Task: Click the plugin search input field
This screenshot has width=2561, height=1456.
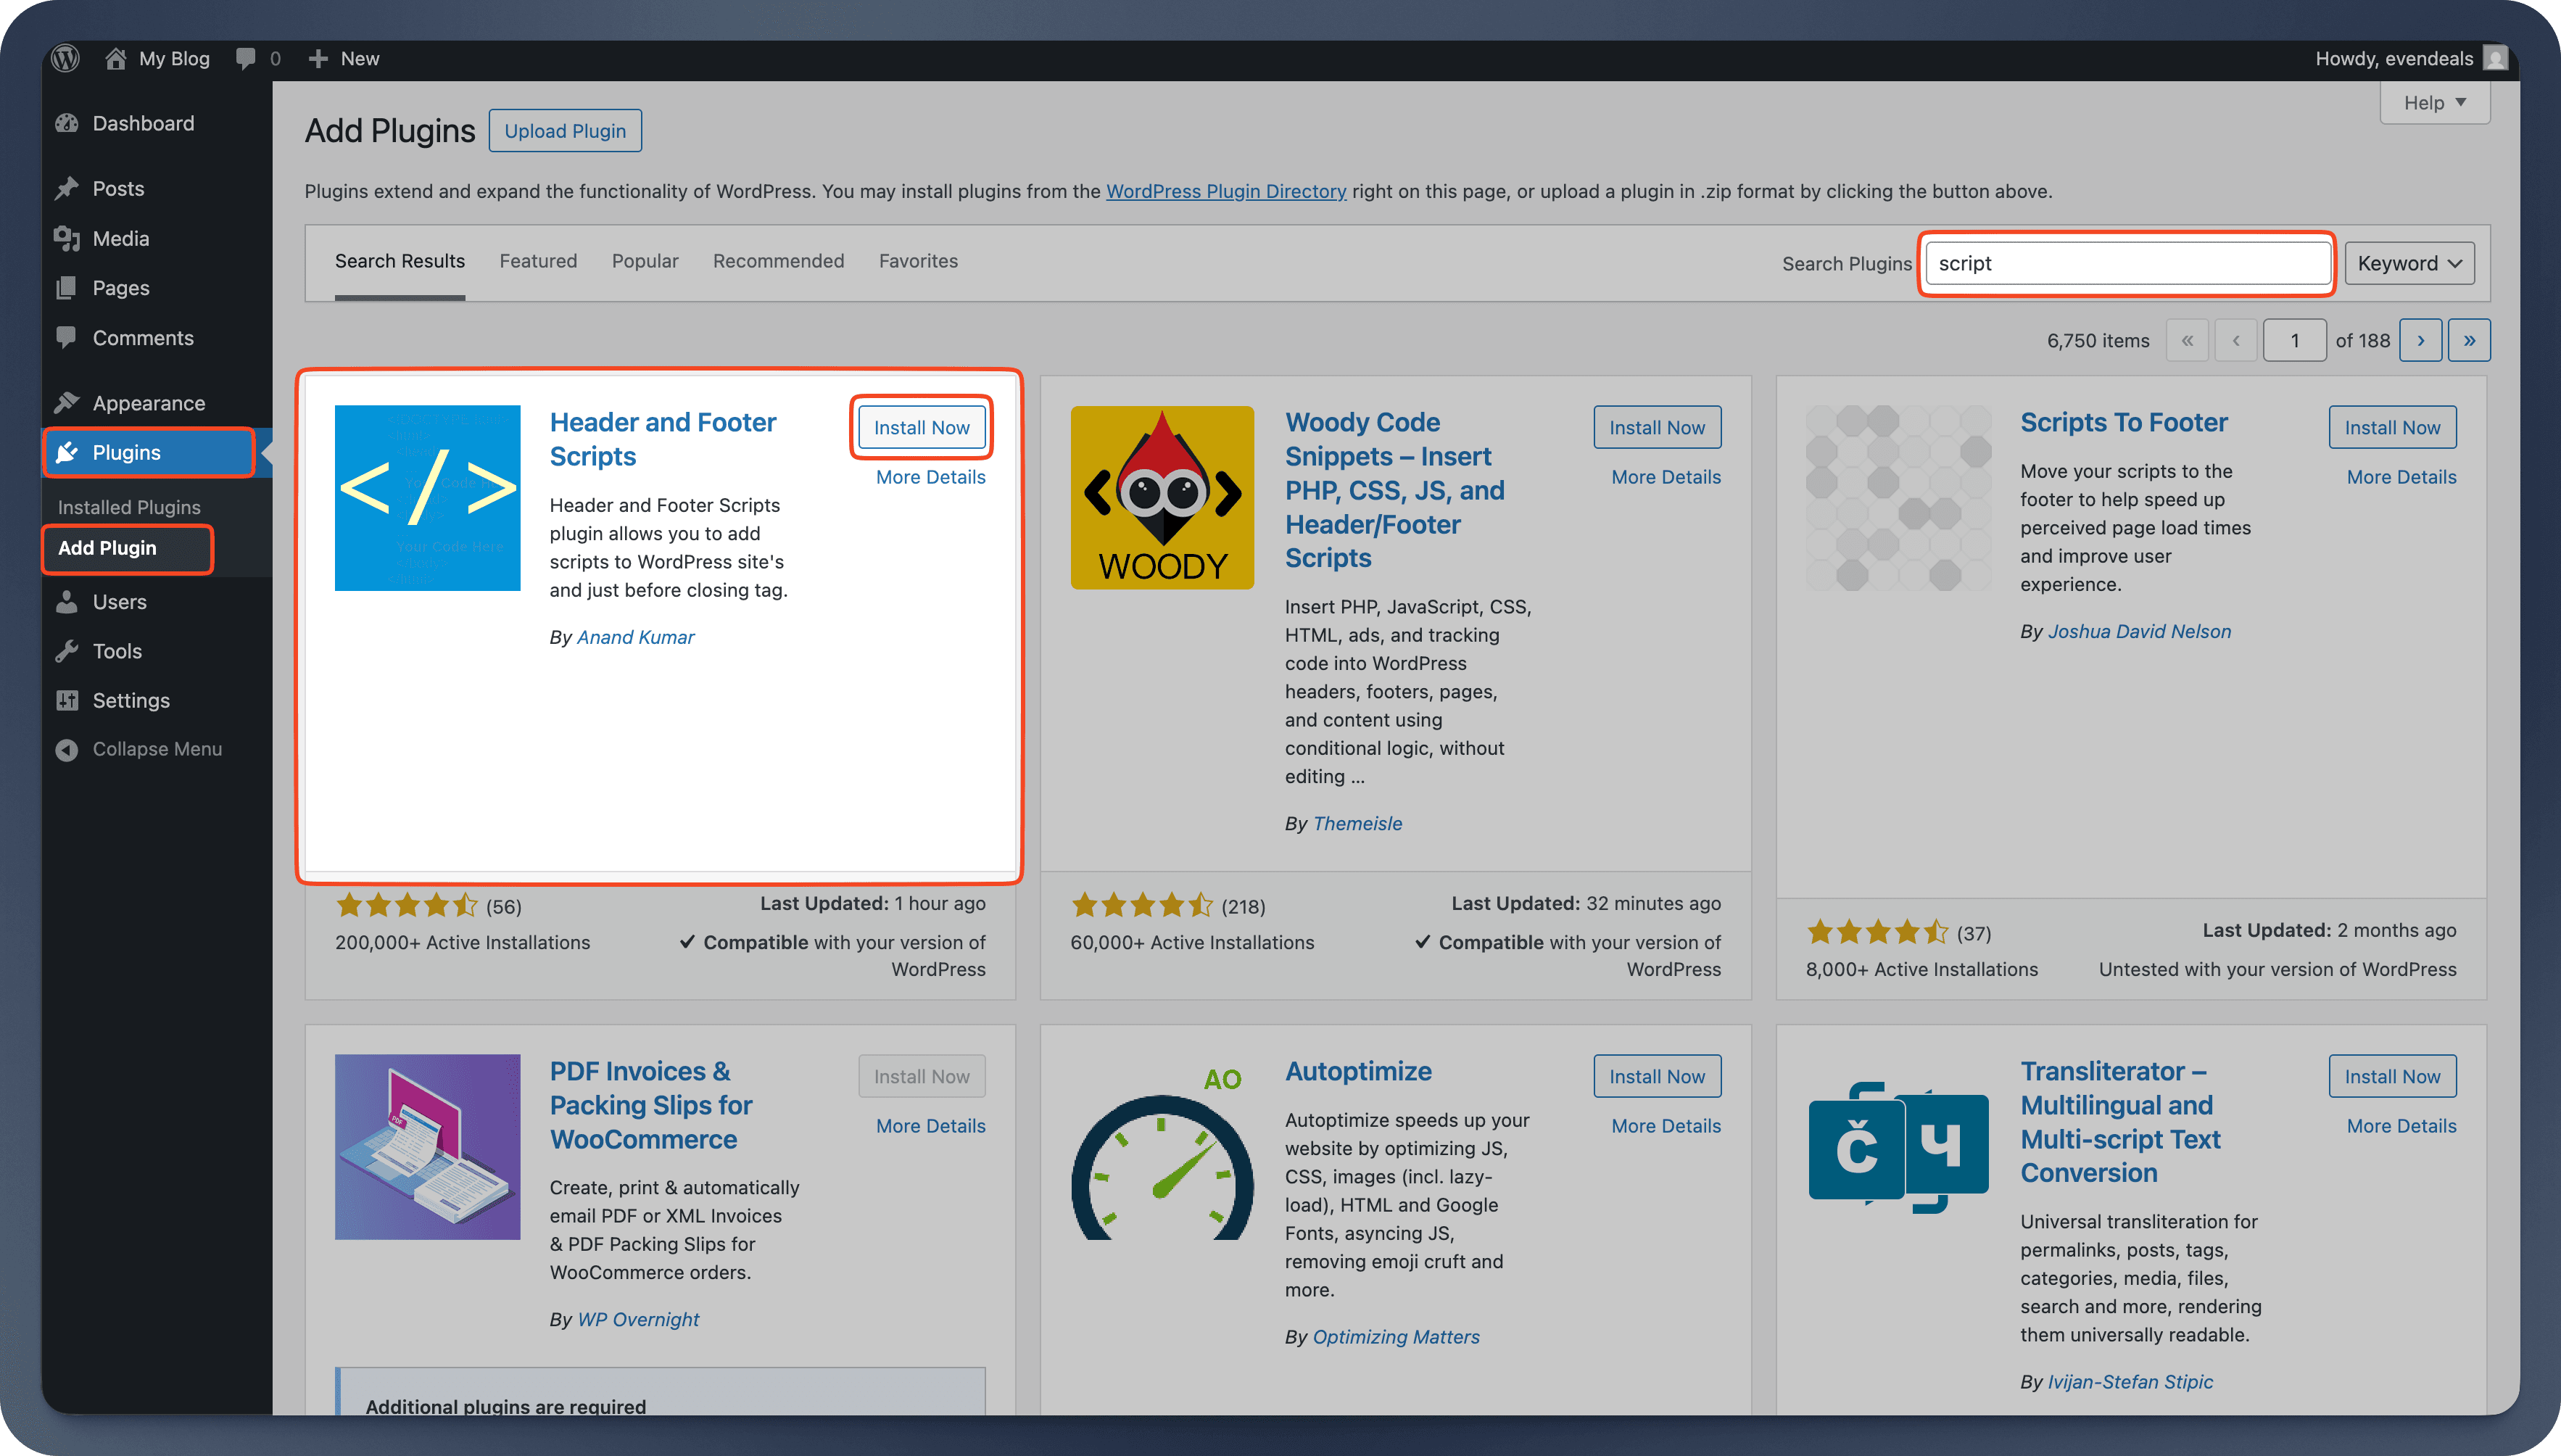Action: coord(2127,263)
